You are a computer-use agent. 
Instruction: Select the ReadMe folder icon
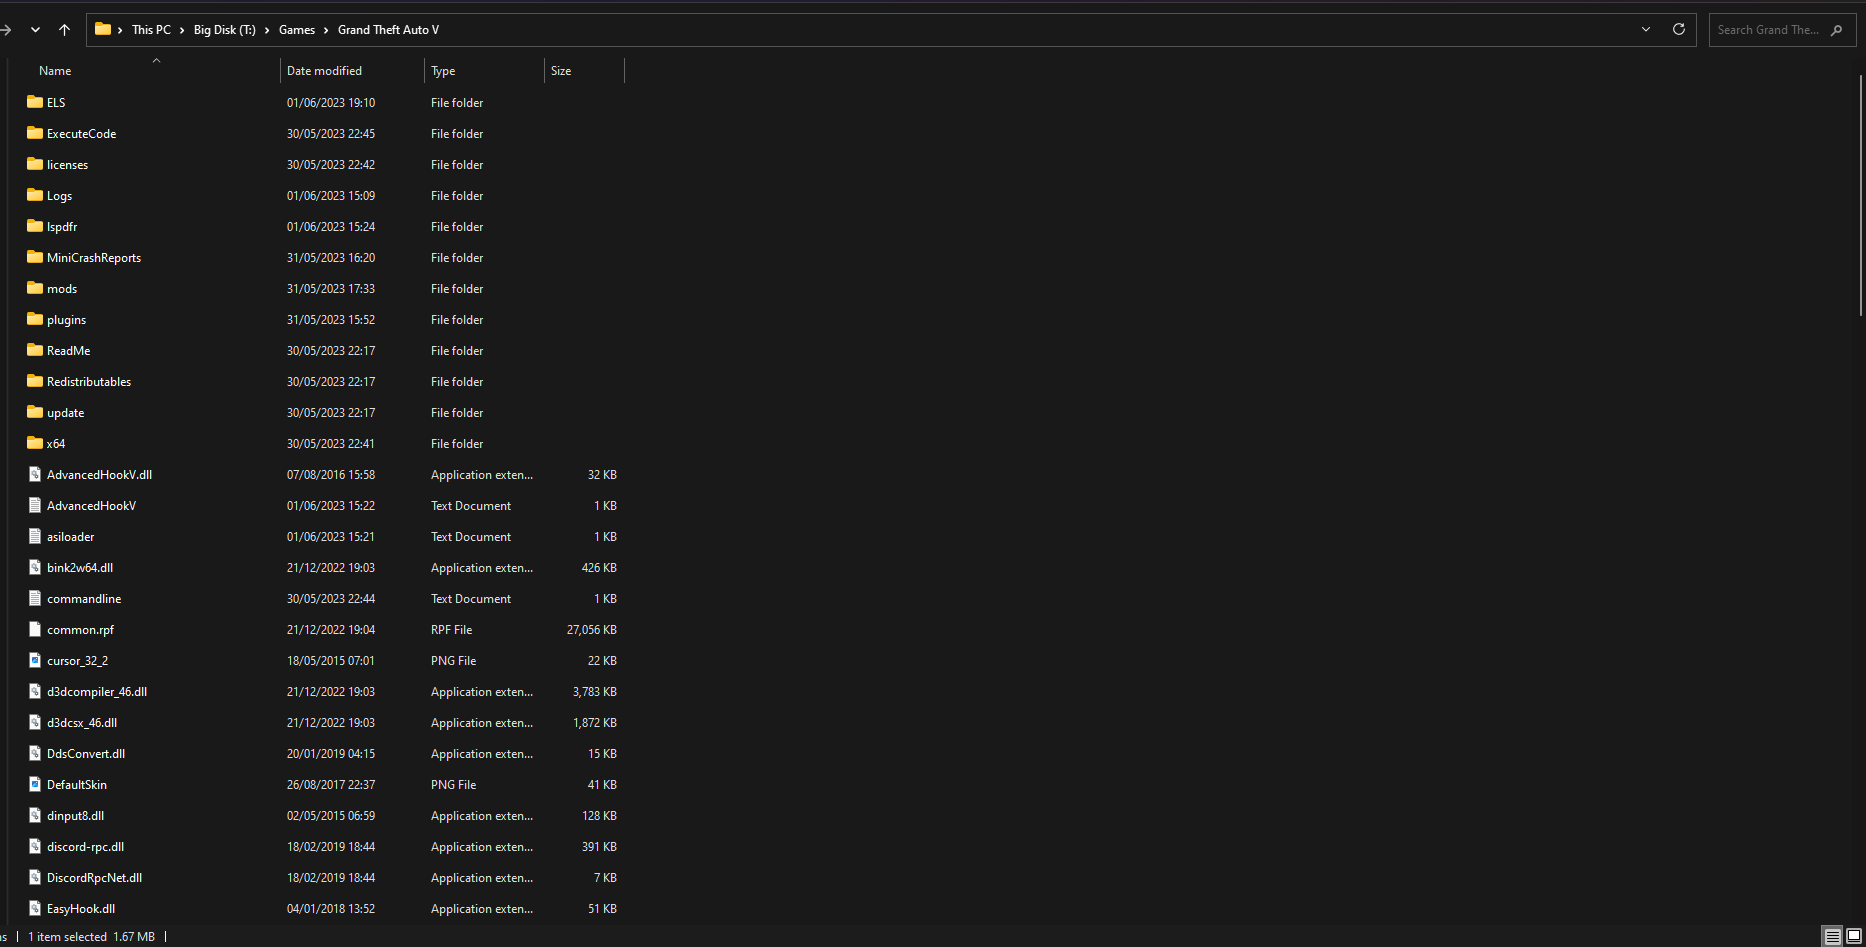coord(35,350)
